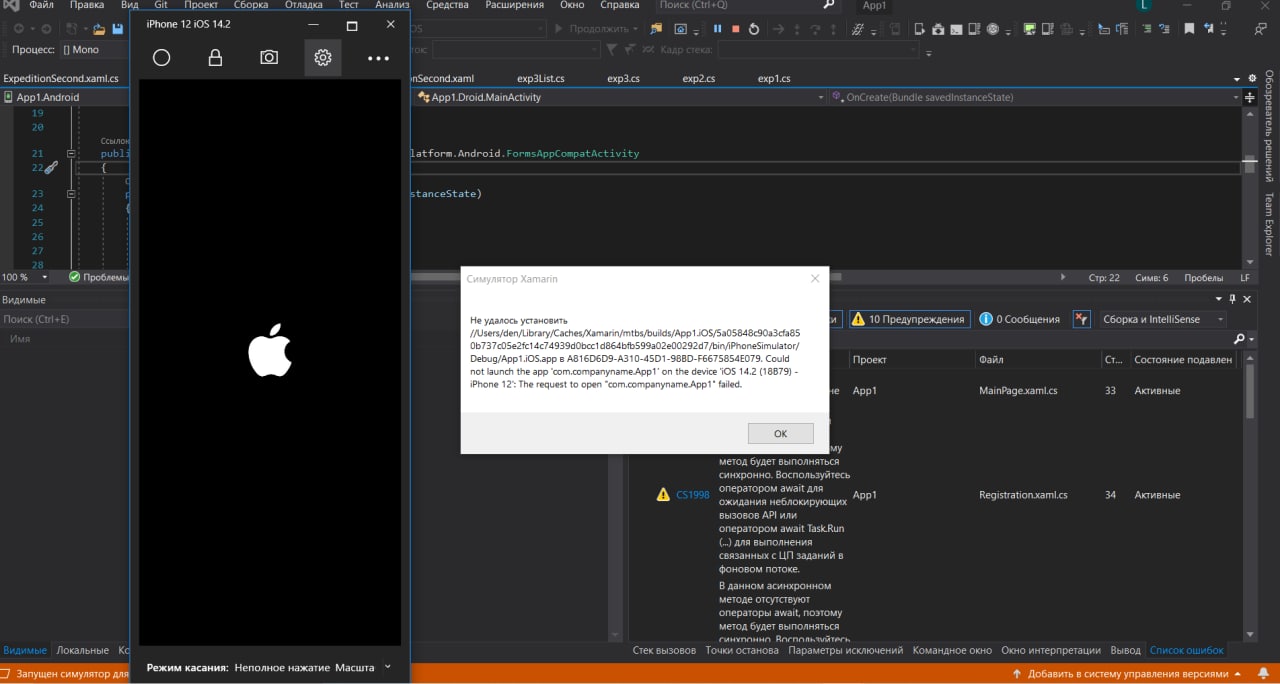
Task: Click the bookmark icon in the toolbar
Action: click(x=1189, y=29)
